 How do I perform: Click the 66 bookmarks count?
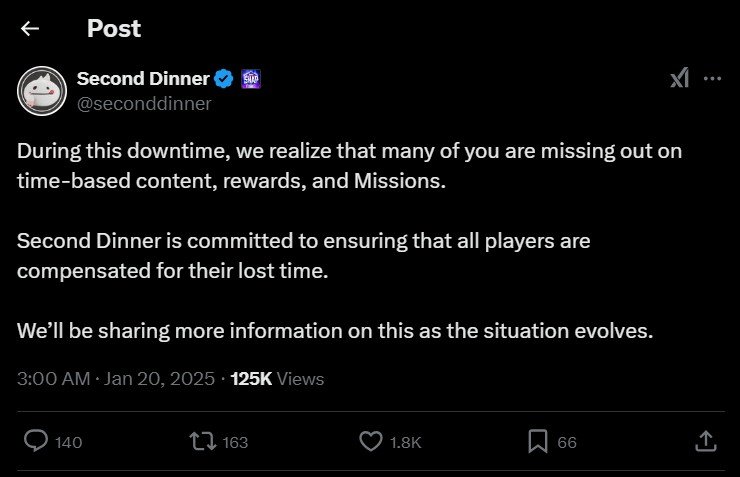[567, 443]
